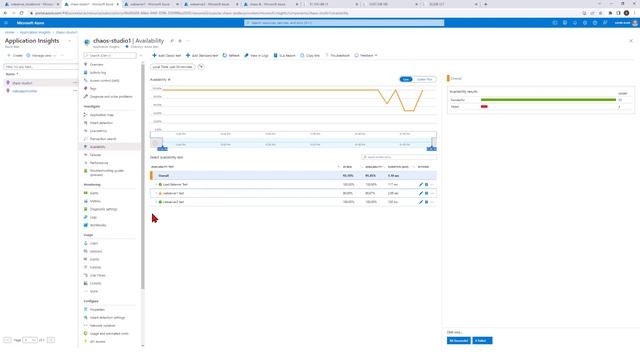Open Tags menu item

coord(93,89)
